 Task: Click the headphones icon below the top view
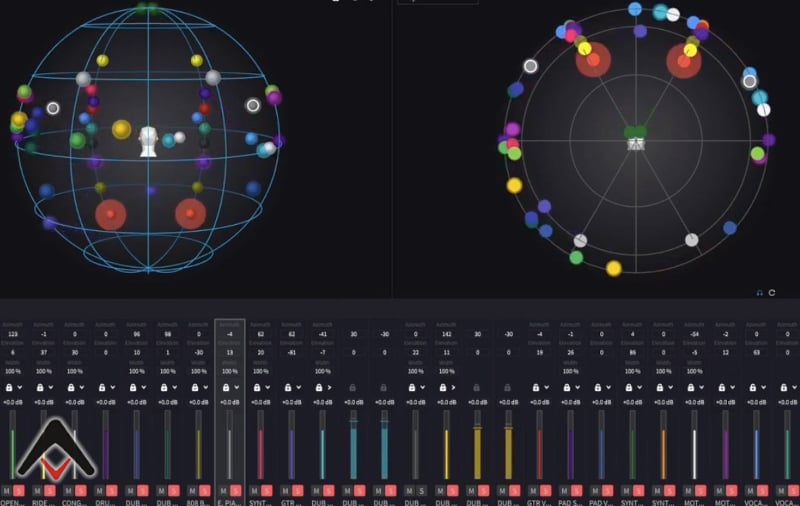click(760, 292)
